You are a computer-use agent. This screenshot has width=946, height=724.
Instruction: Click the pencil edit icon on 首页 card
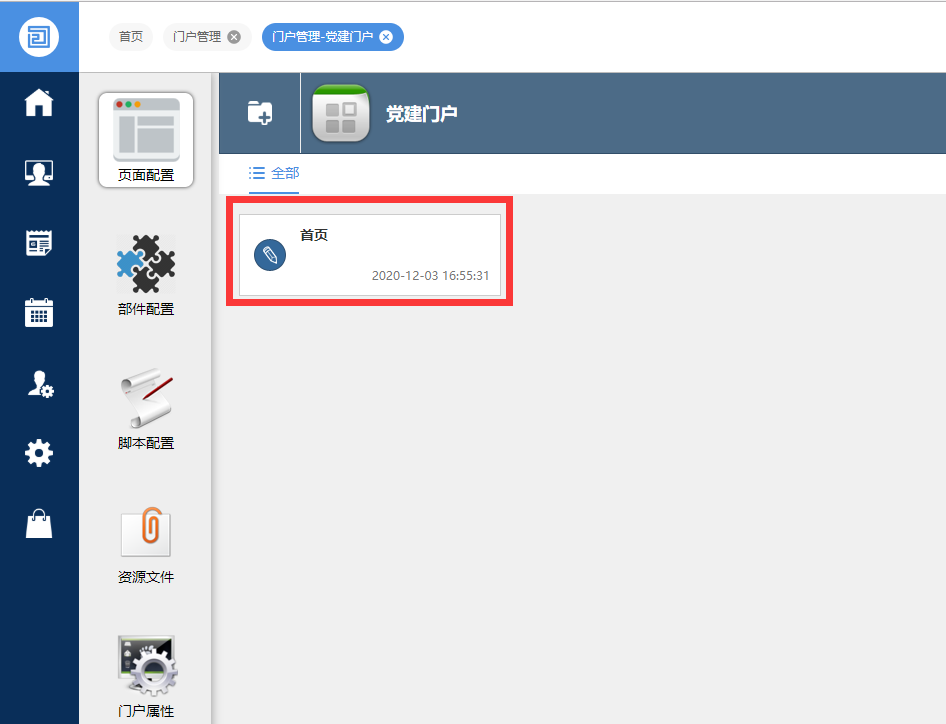coord(270,255)
